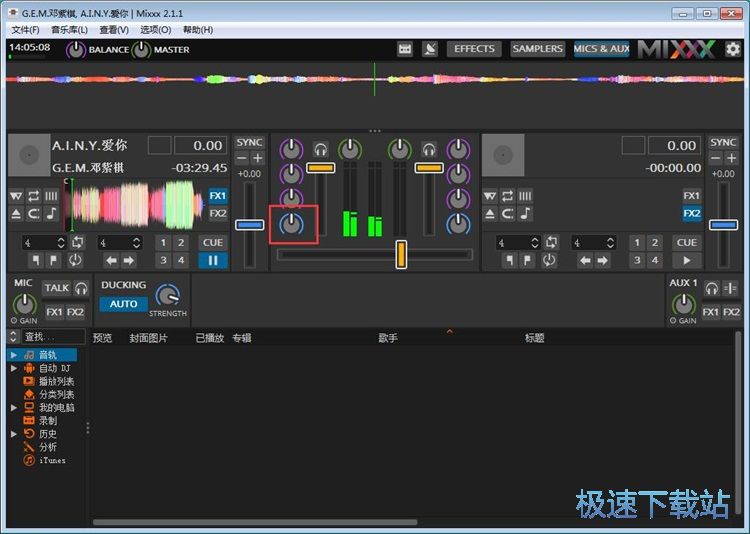The width and height of the screenshot is (750, 534).
Task: Click the recording cassette icon in top bar
Action: (x=405, y=49)
